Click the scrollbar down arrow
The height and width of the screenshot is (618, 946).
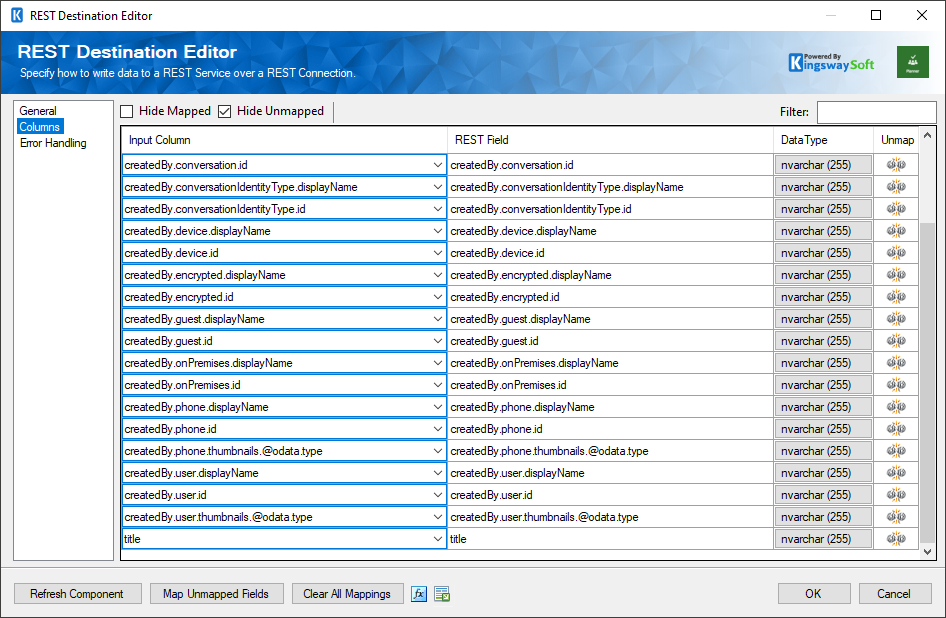coord(928,551)
